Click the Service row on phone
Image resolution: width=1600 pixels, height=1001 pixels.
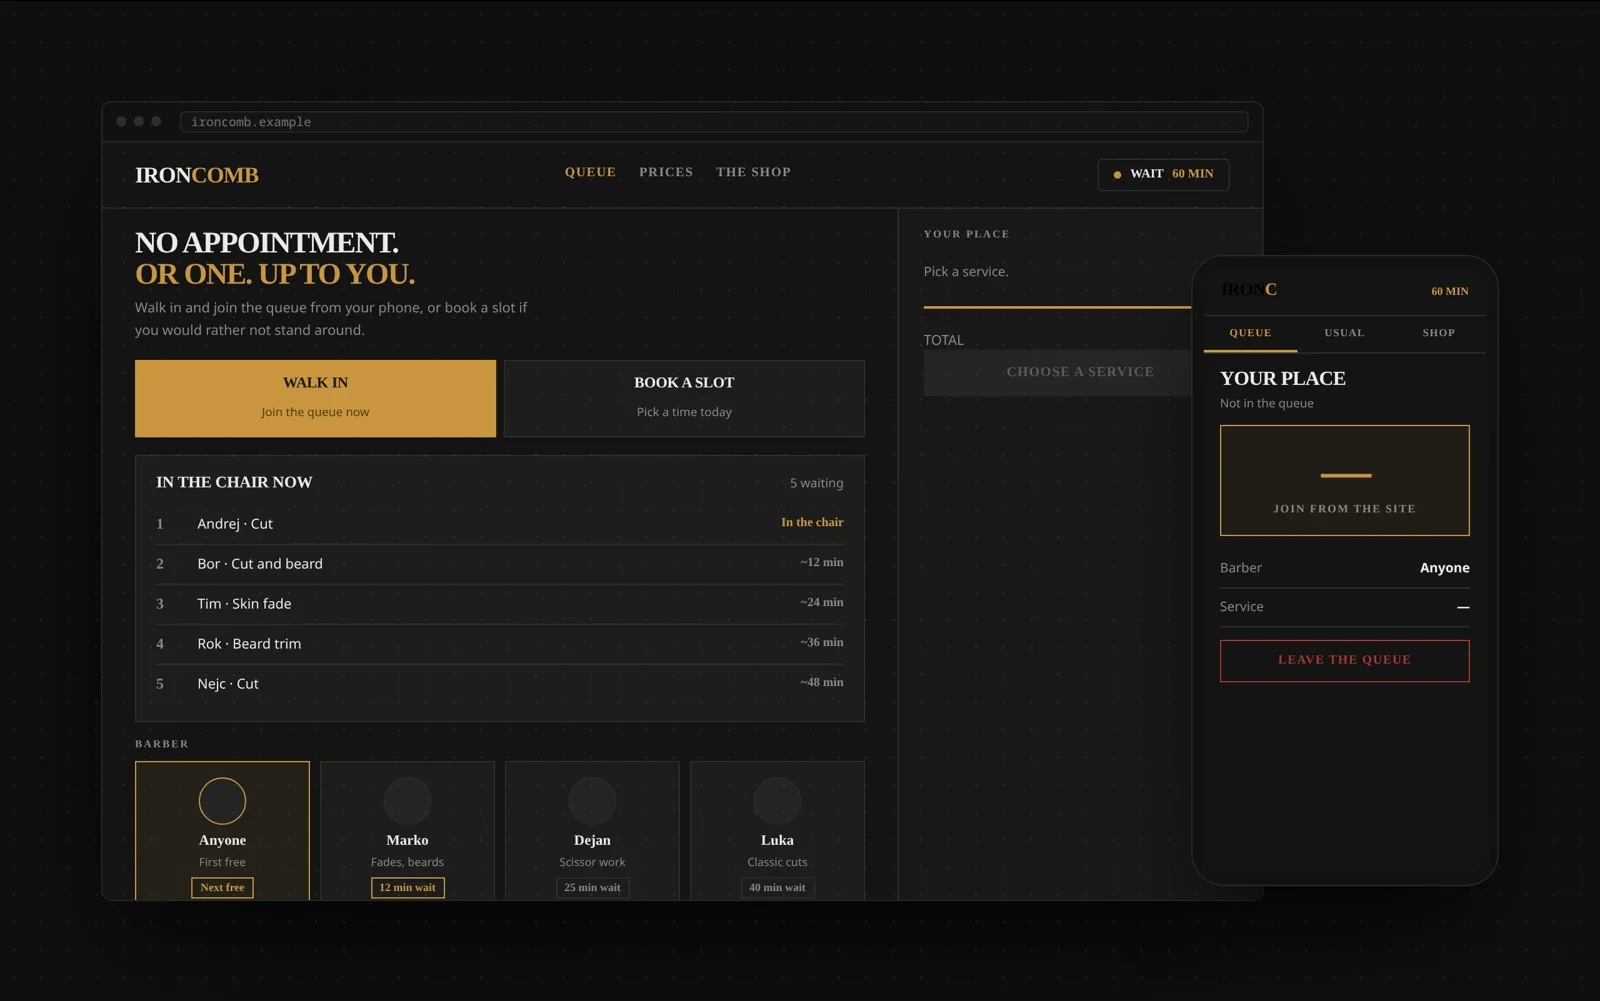pos(1344,607)
